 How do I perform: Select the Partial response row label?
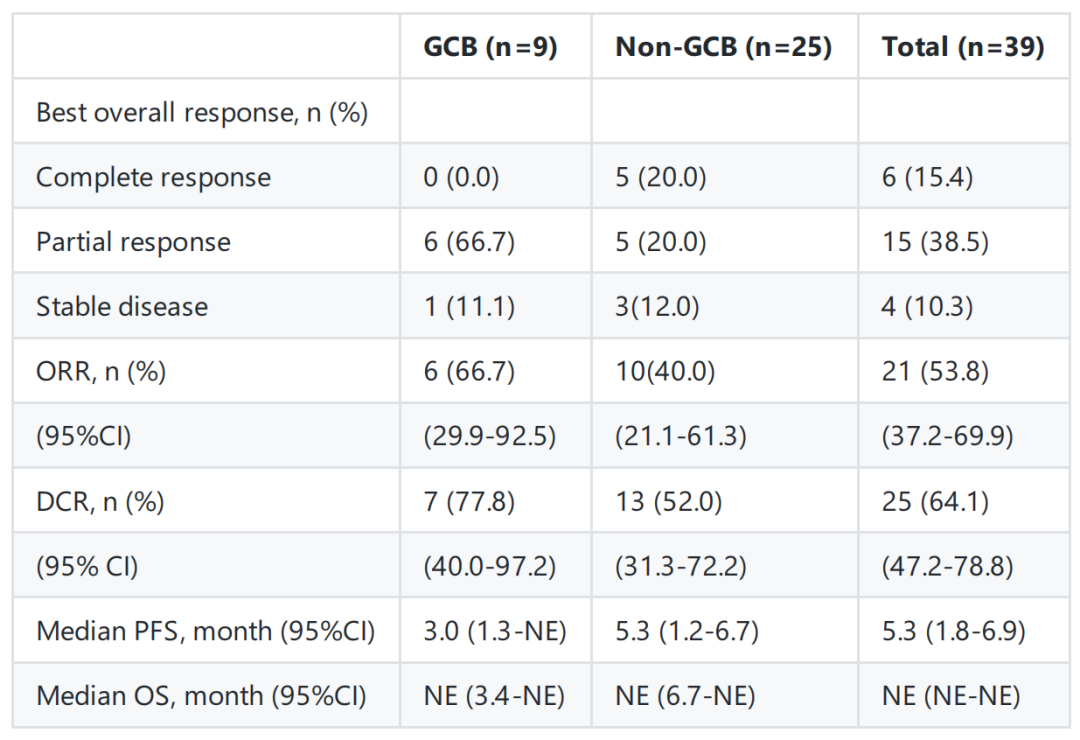[x=133, y=242]
